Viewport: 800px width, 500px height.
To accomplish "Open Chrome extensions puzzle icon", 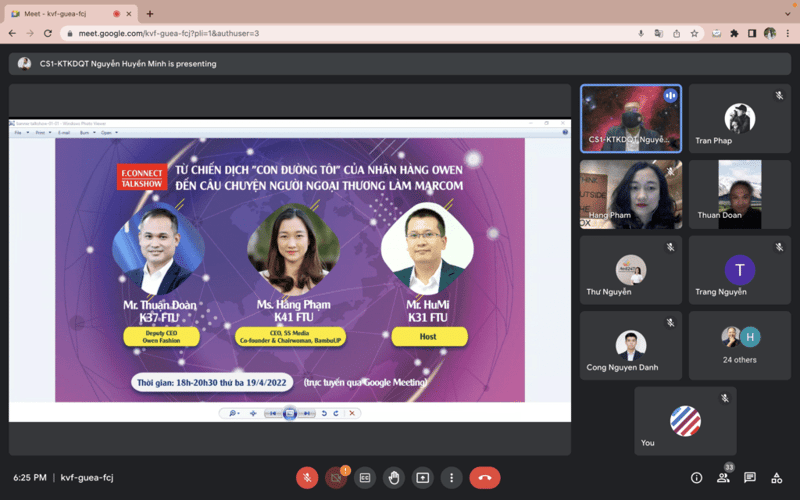I will point(734,33).
